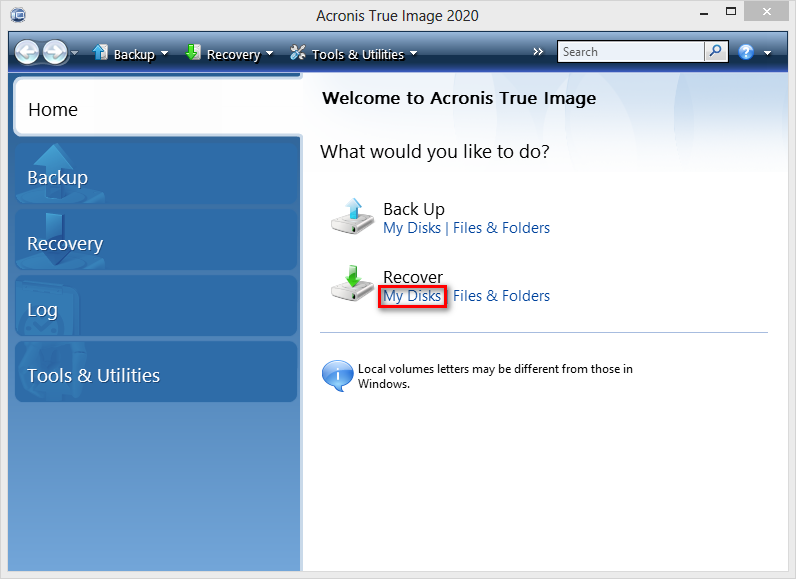Click My Disks link under Recover
The width and height of the screenshot is (796, 579).
pos(412,296)
